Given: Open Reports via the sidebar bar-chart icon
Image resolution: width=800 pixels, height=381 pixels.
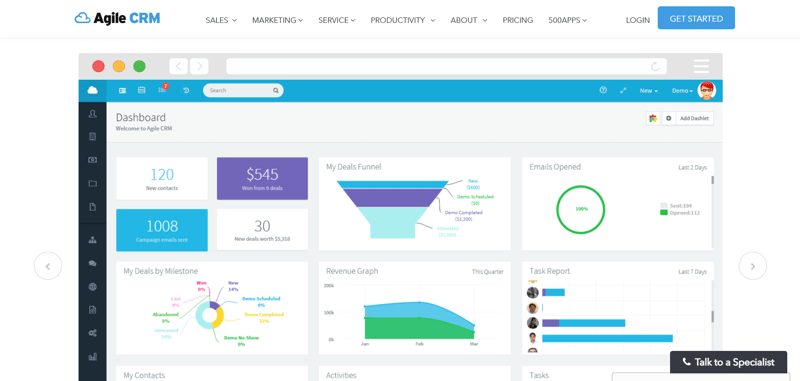Looking at the screenshot, I should pos(92,357).
